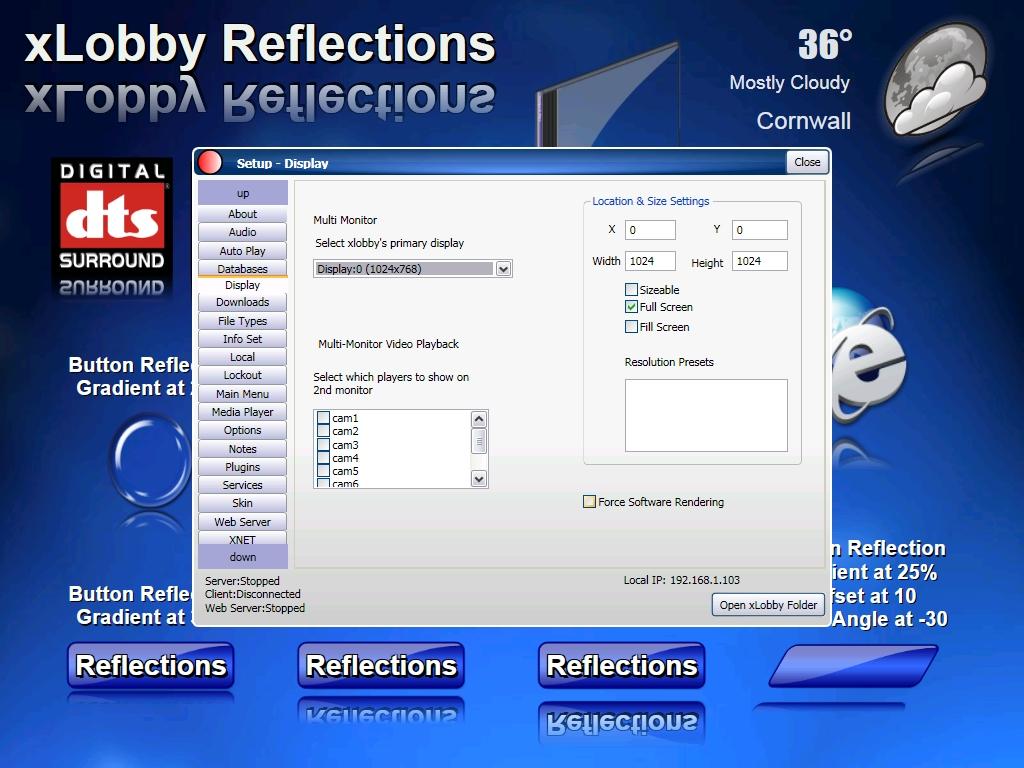1024x768 pixels.
Task: Click the up button in setup sidebar
Action: [242, 193]
